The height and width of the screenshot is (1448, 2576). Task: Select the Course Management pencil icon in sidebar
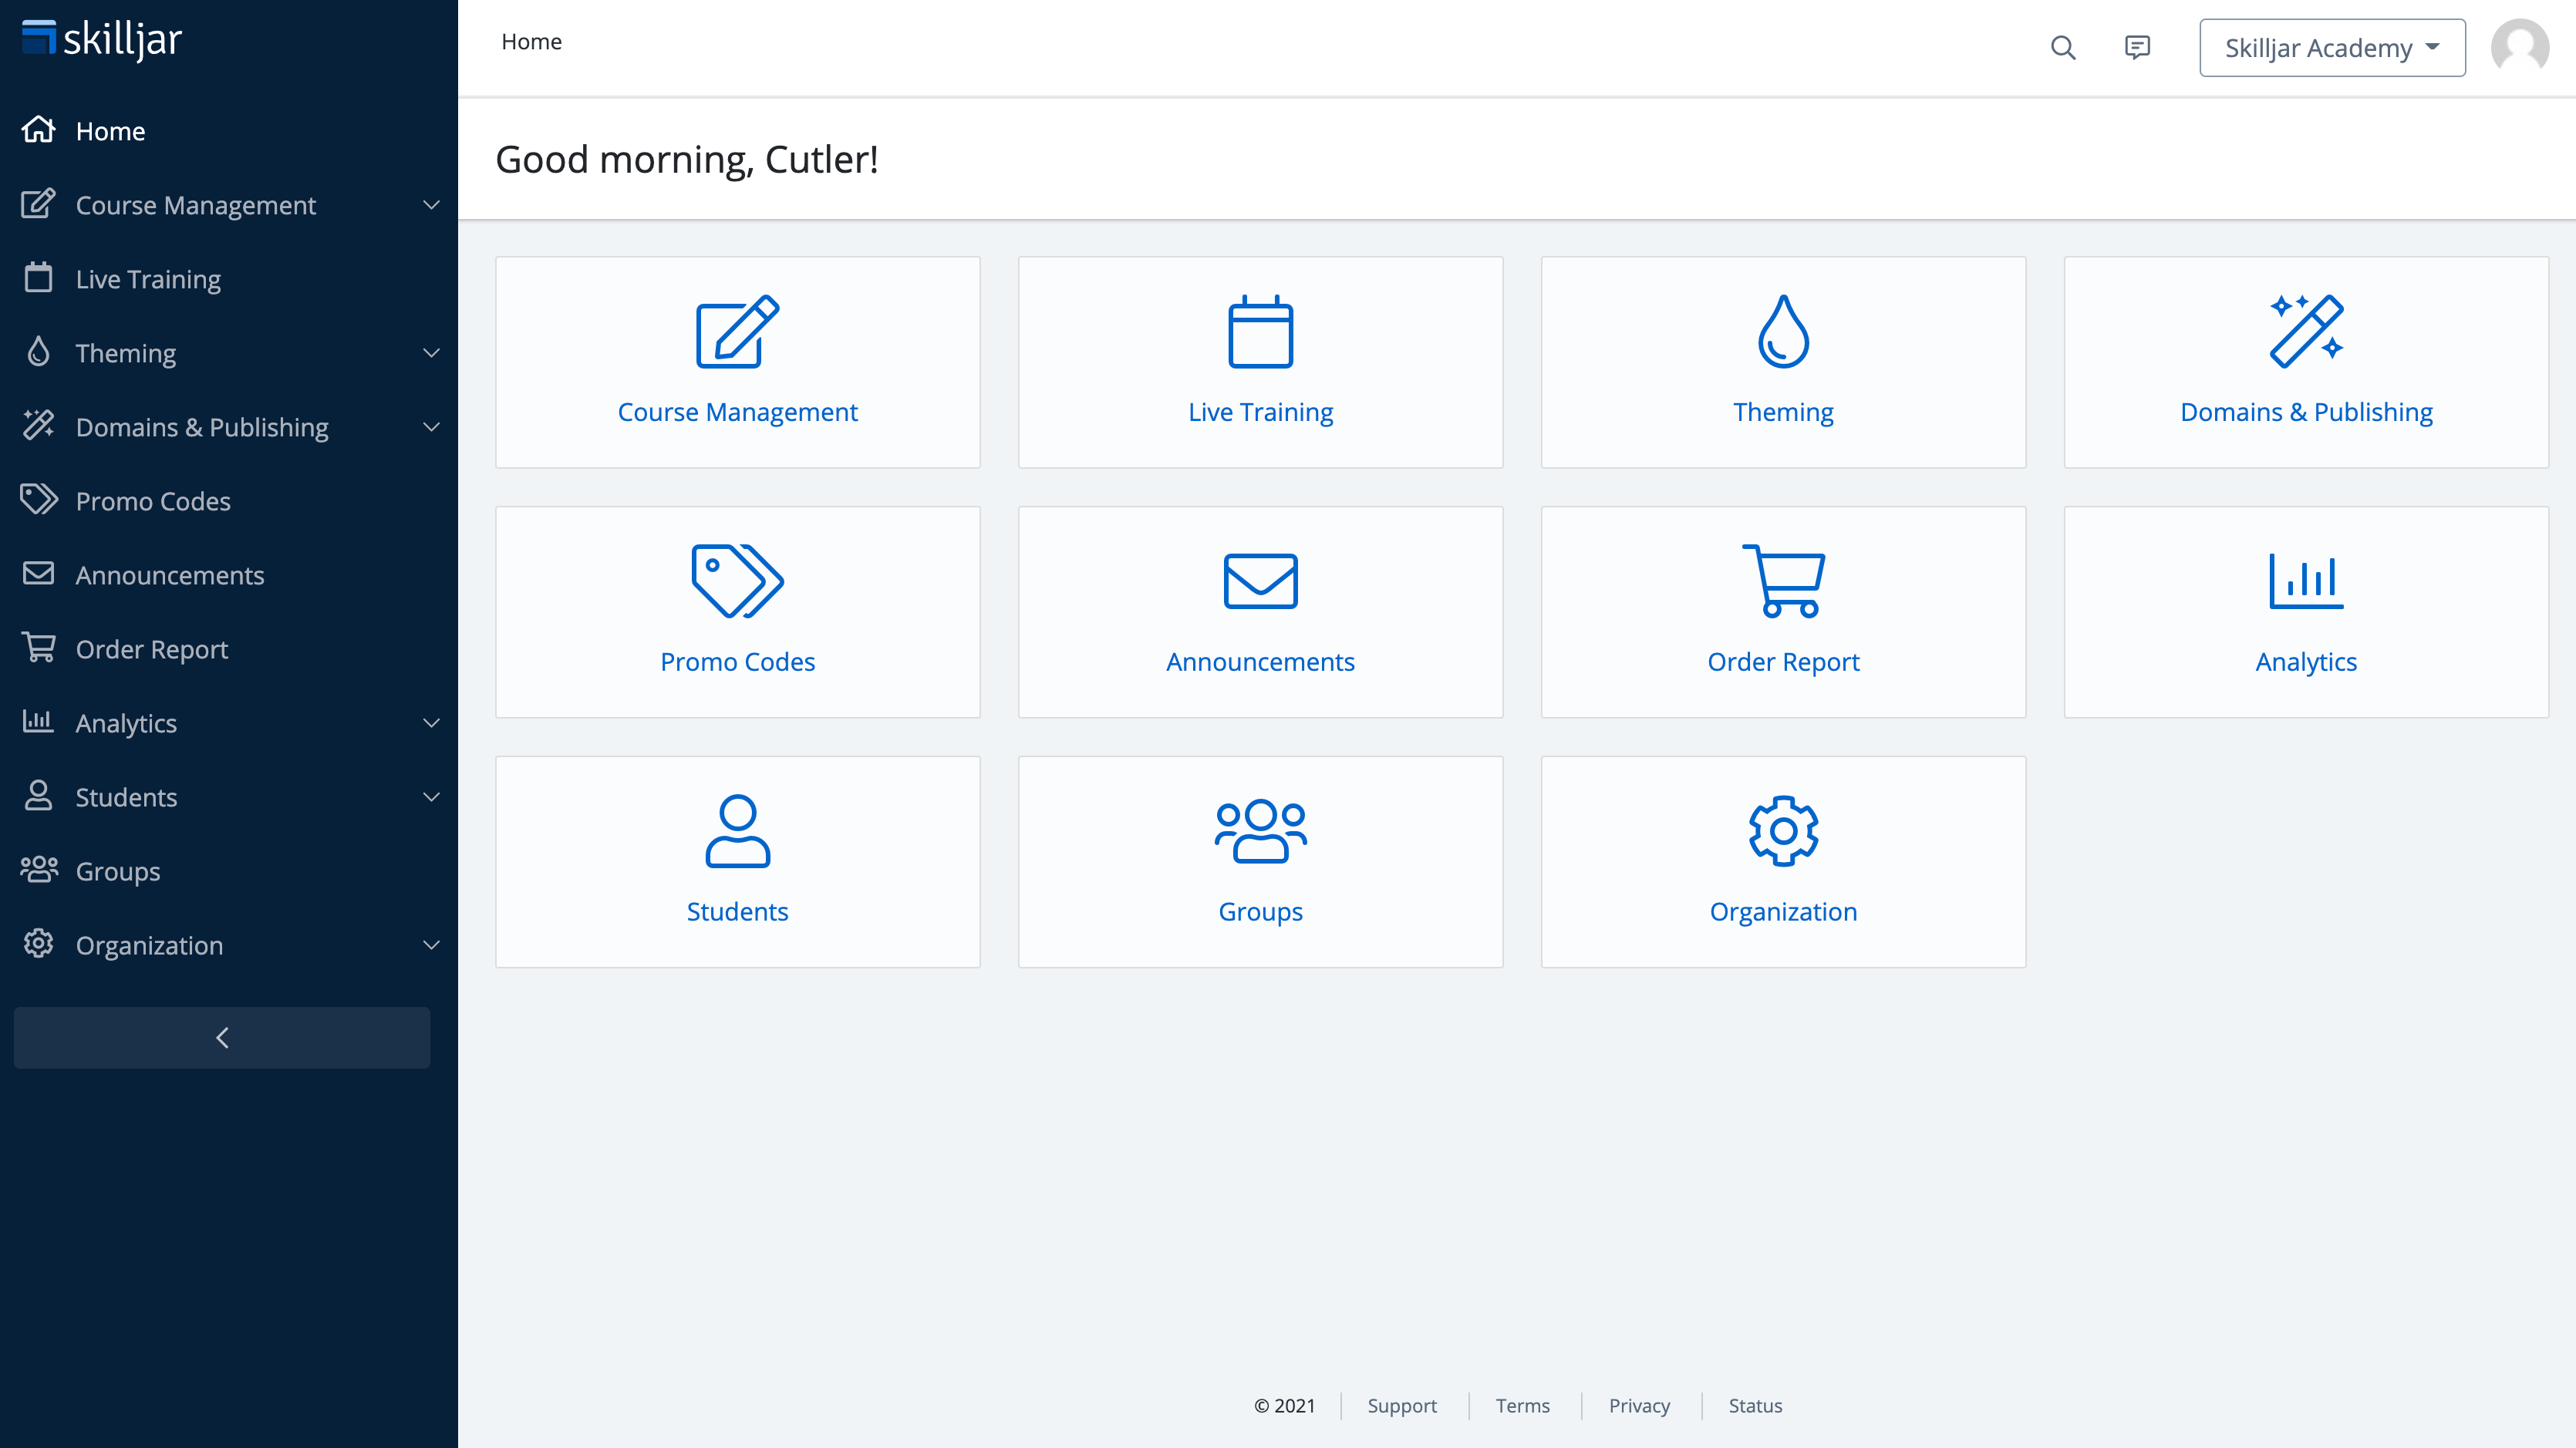(38, 204)
